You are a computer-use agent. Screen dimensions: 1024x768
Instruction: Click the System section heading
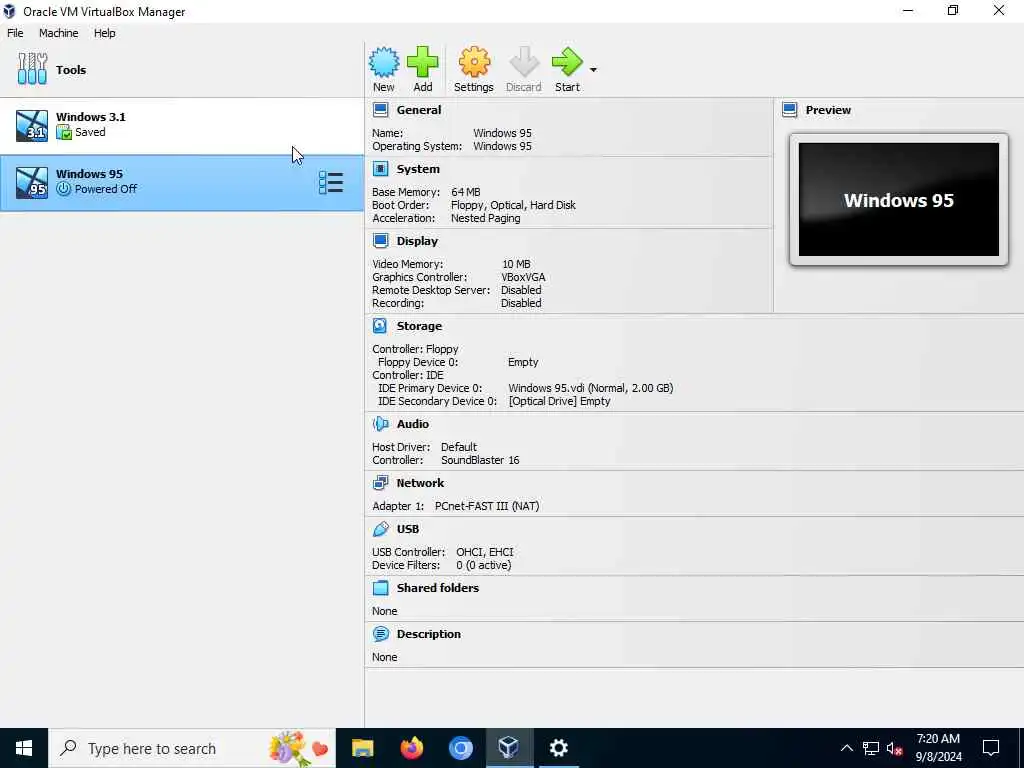click(418, 169)
